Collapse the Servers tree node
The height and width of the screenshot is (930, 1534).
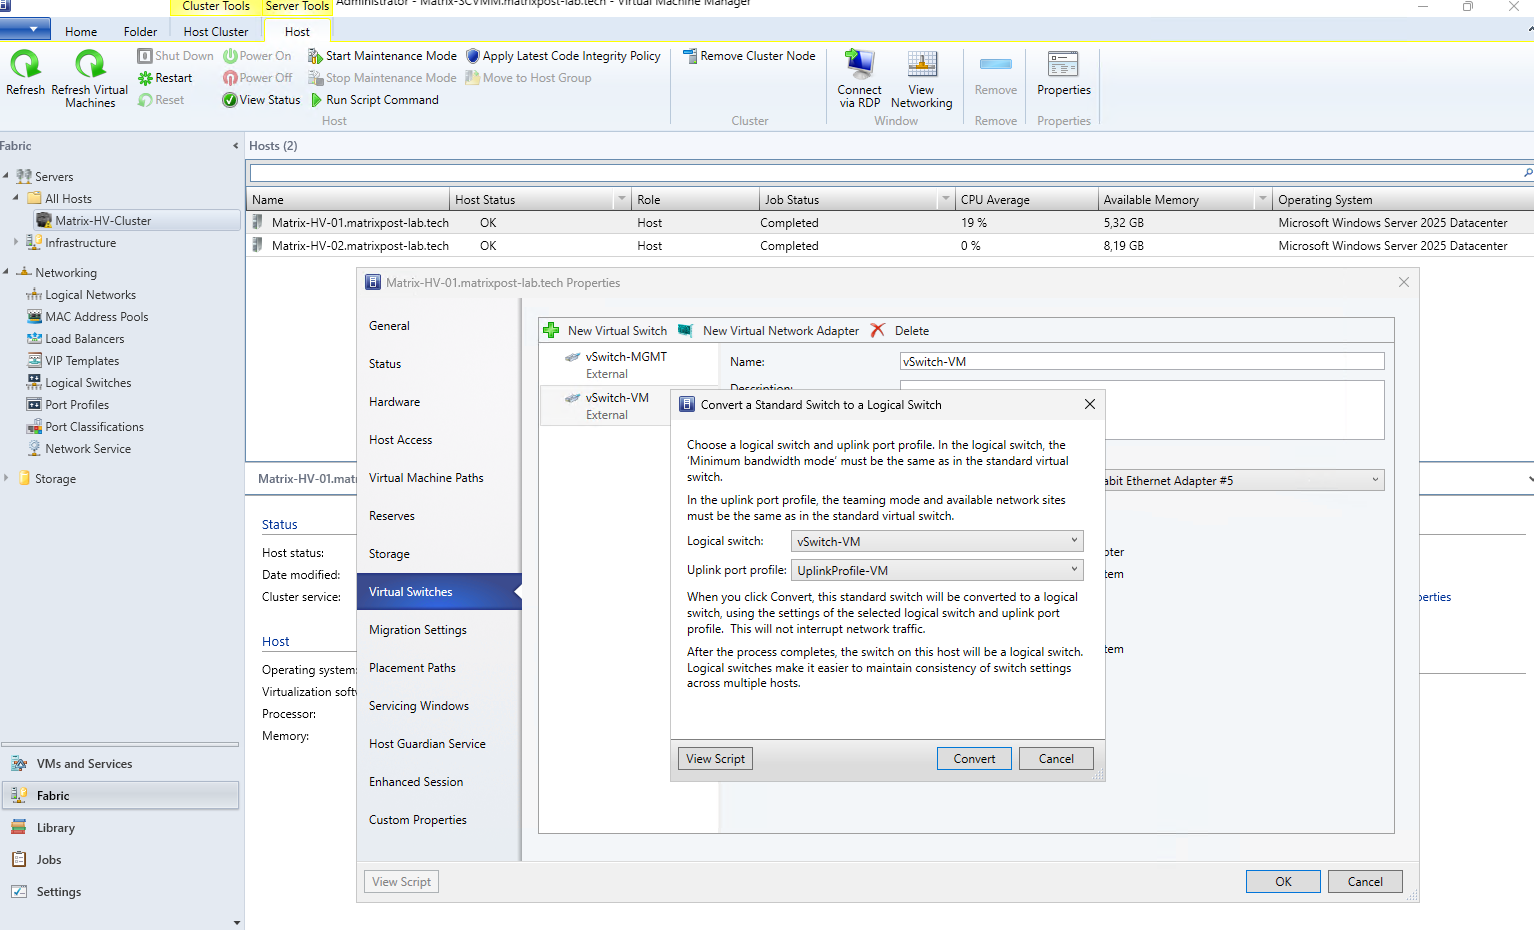6,176
